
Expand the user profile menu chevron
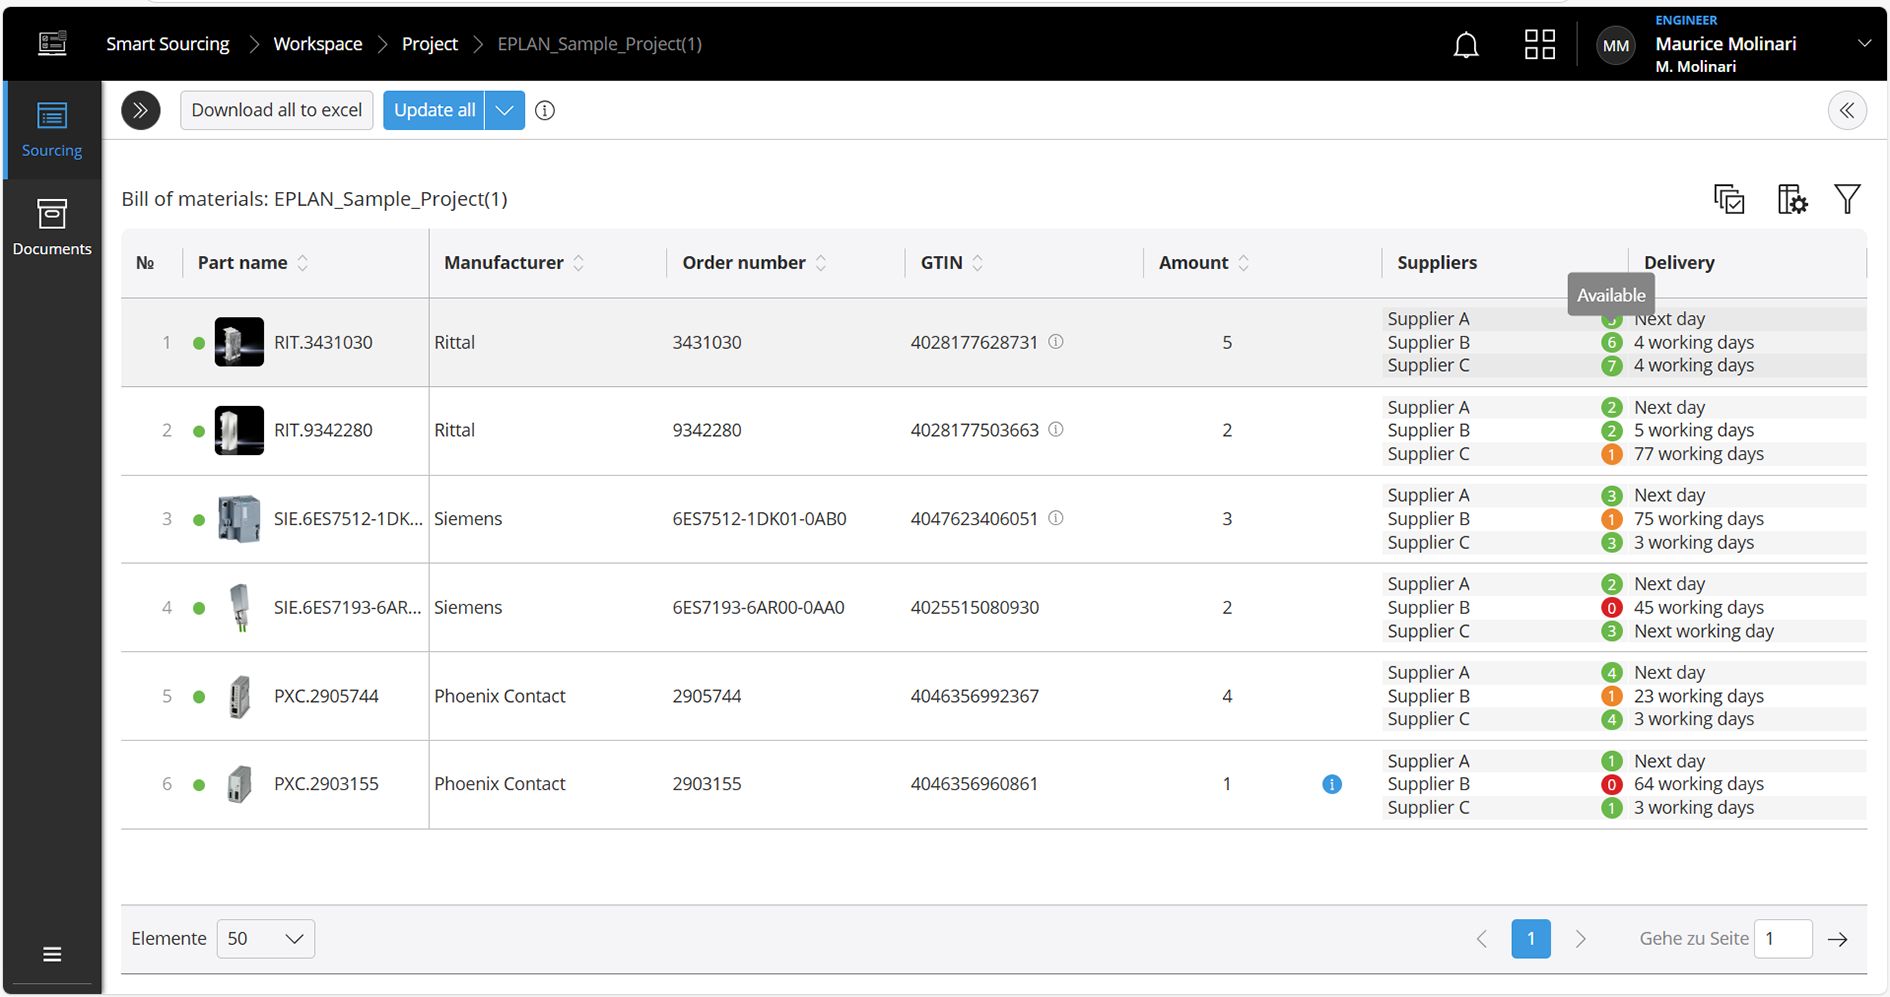1864,44
